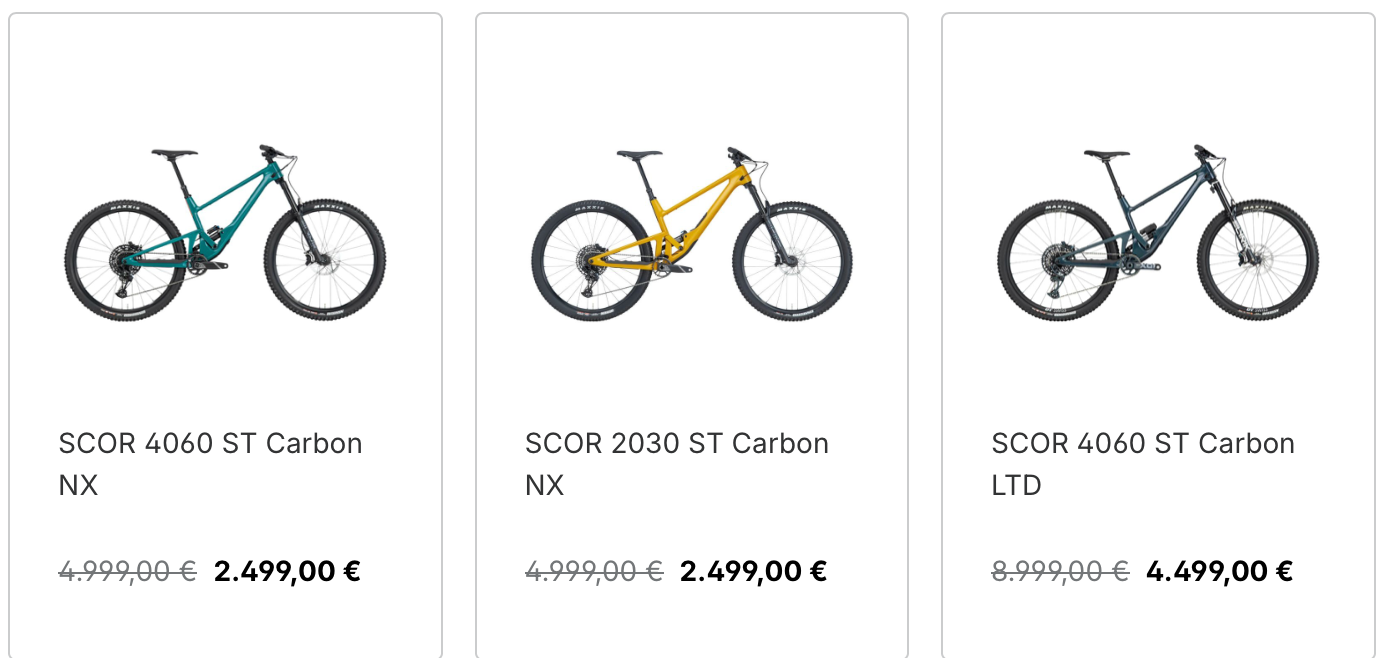Open the yellow SCOR 2030 ST bike image

(x=691, y=233)
